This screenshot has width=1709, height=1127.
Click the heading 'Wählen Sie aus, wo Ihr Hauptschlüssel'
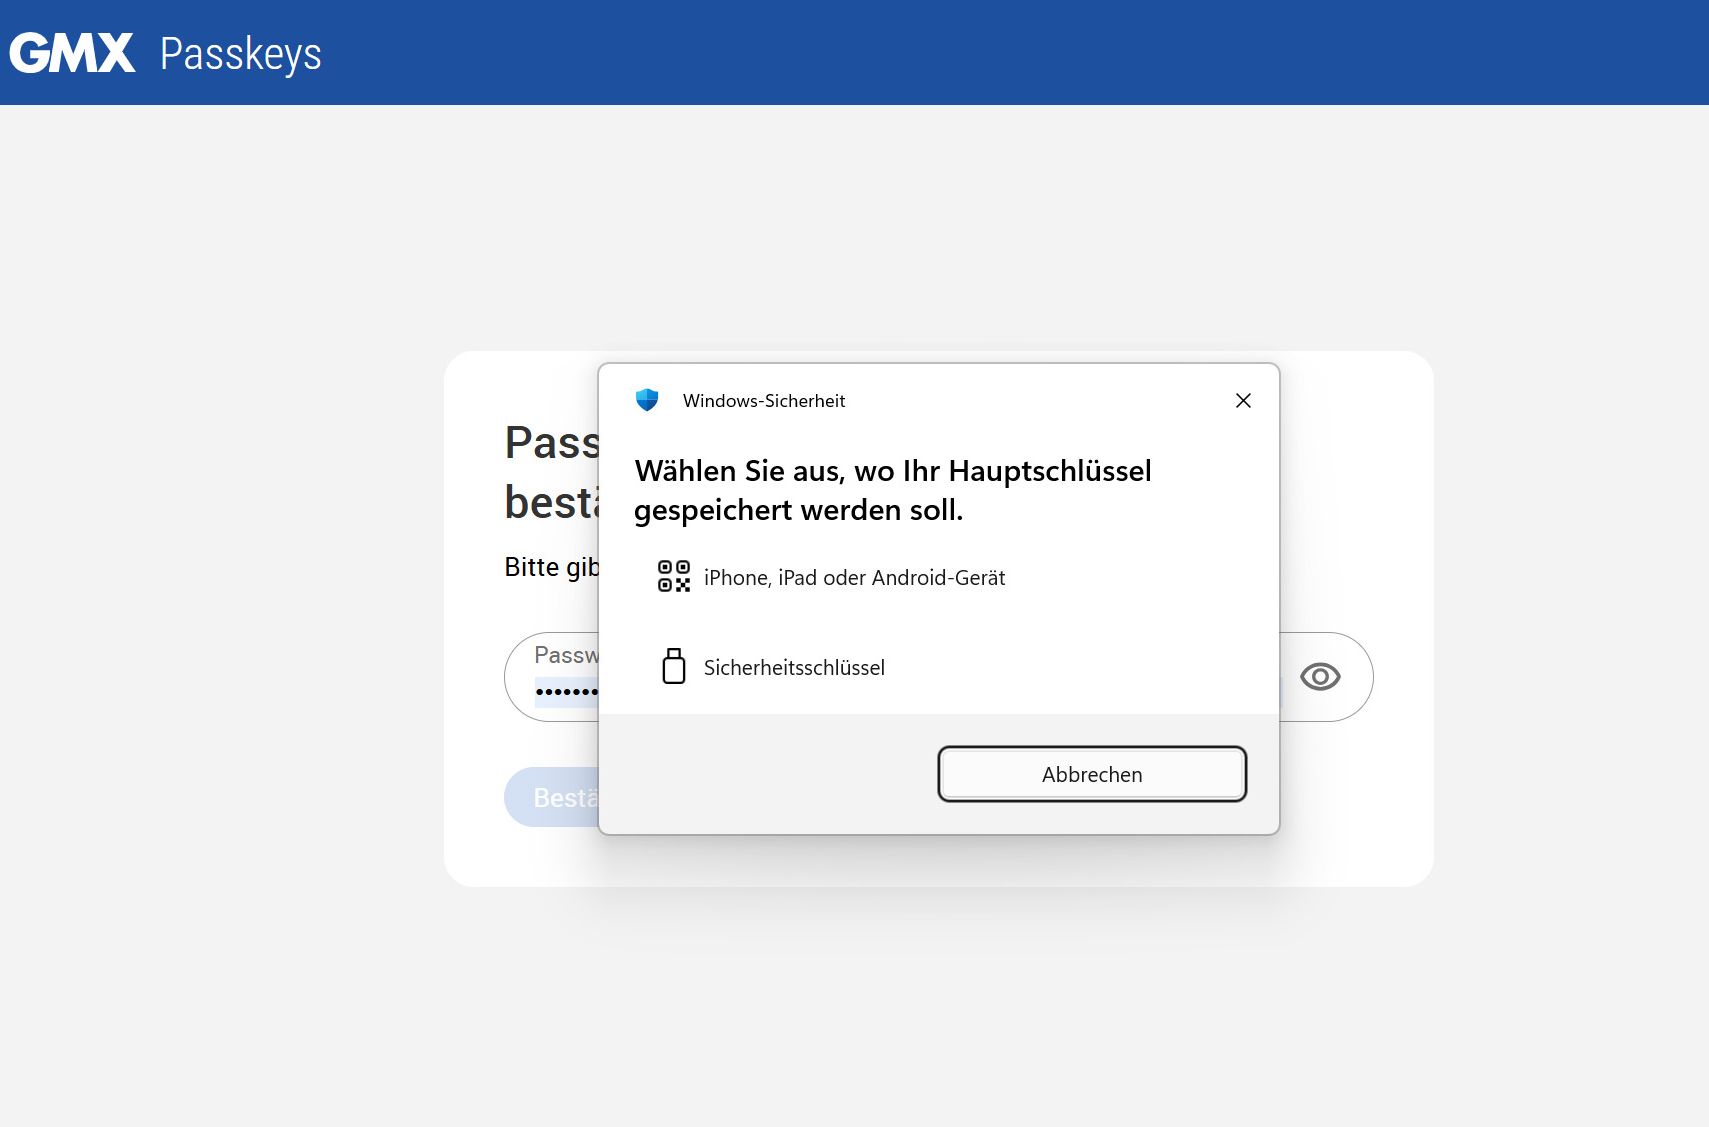(x=893, y=471)
